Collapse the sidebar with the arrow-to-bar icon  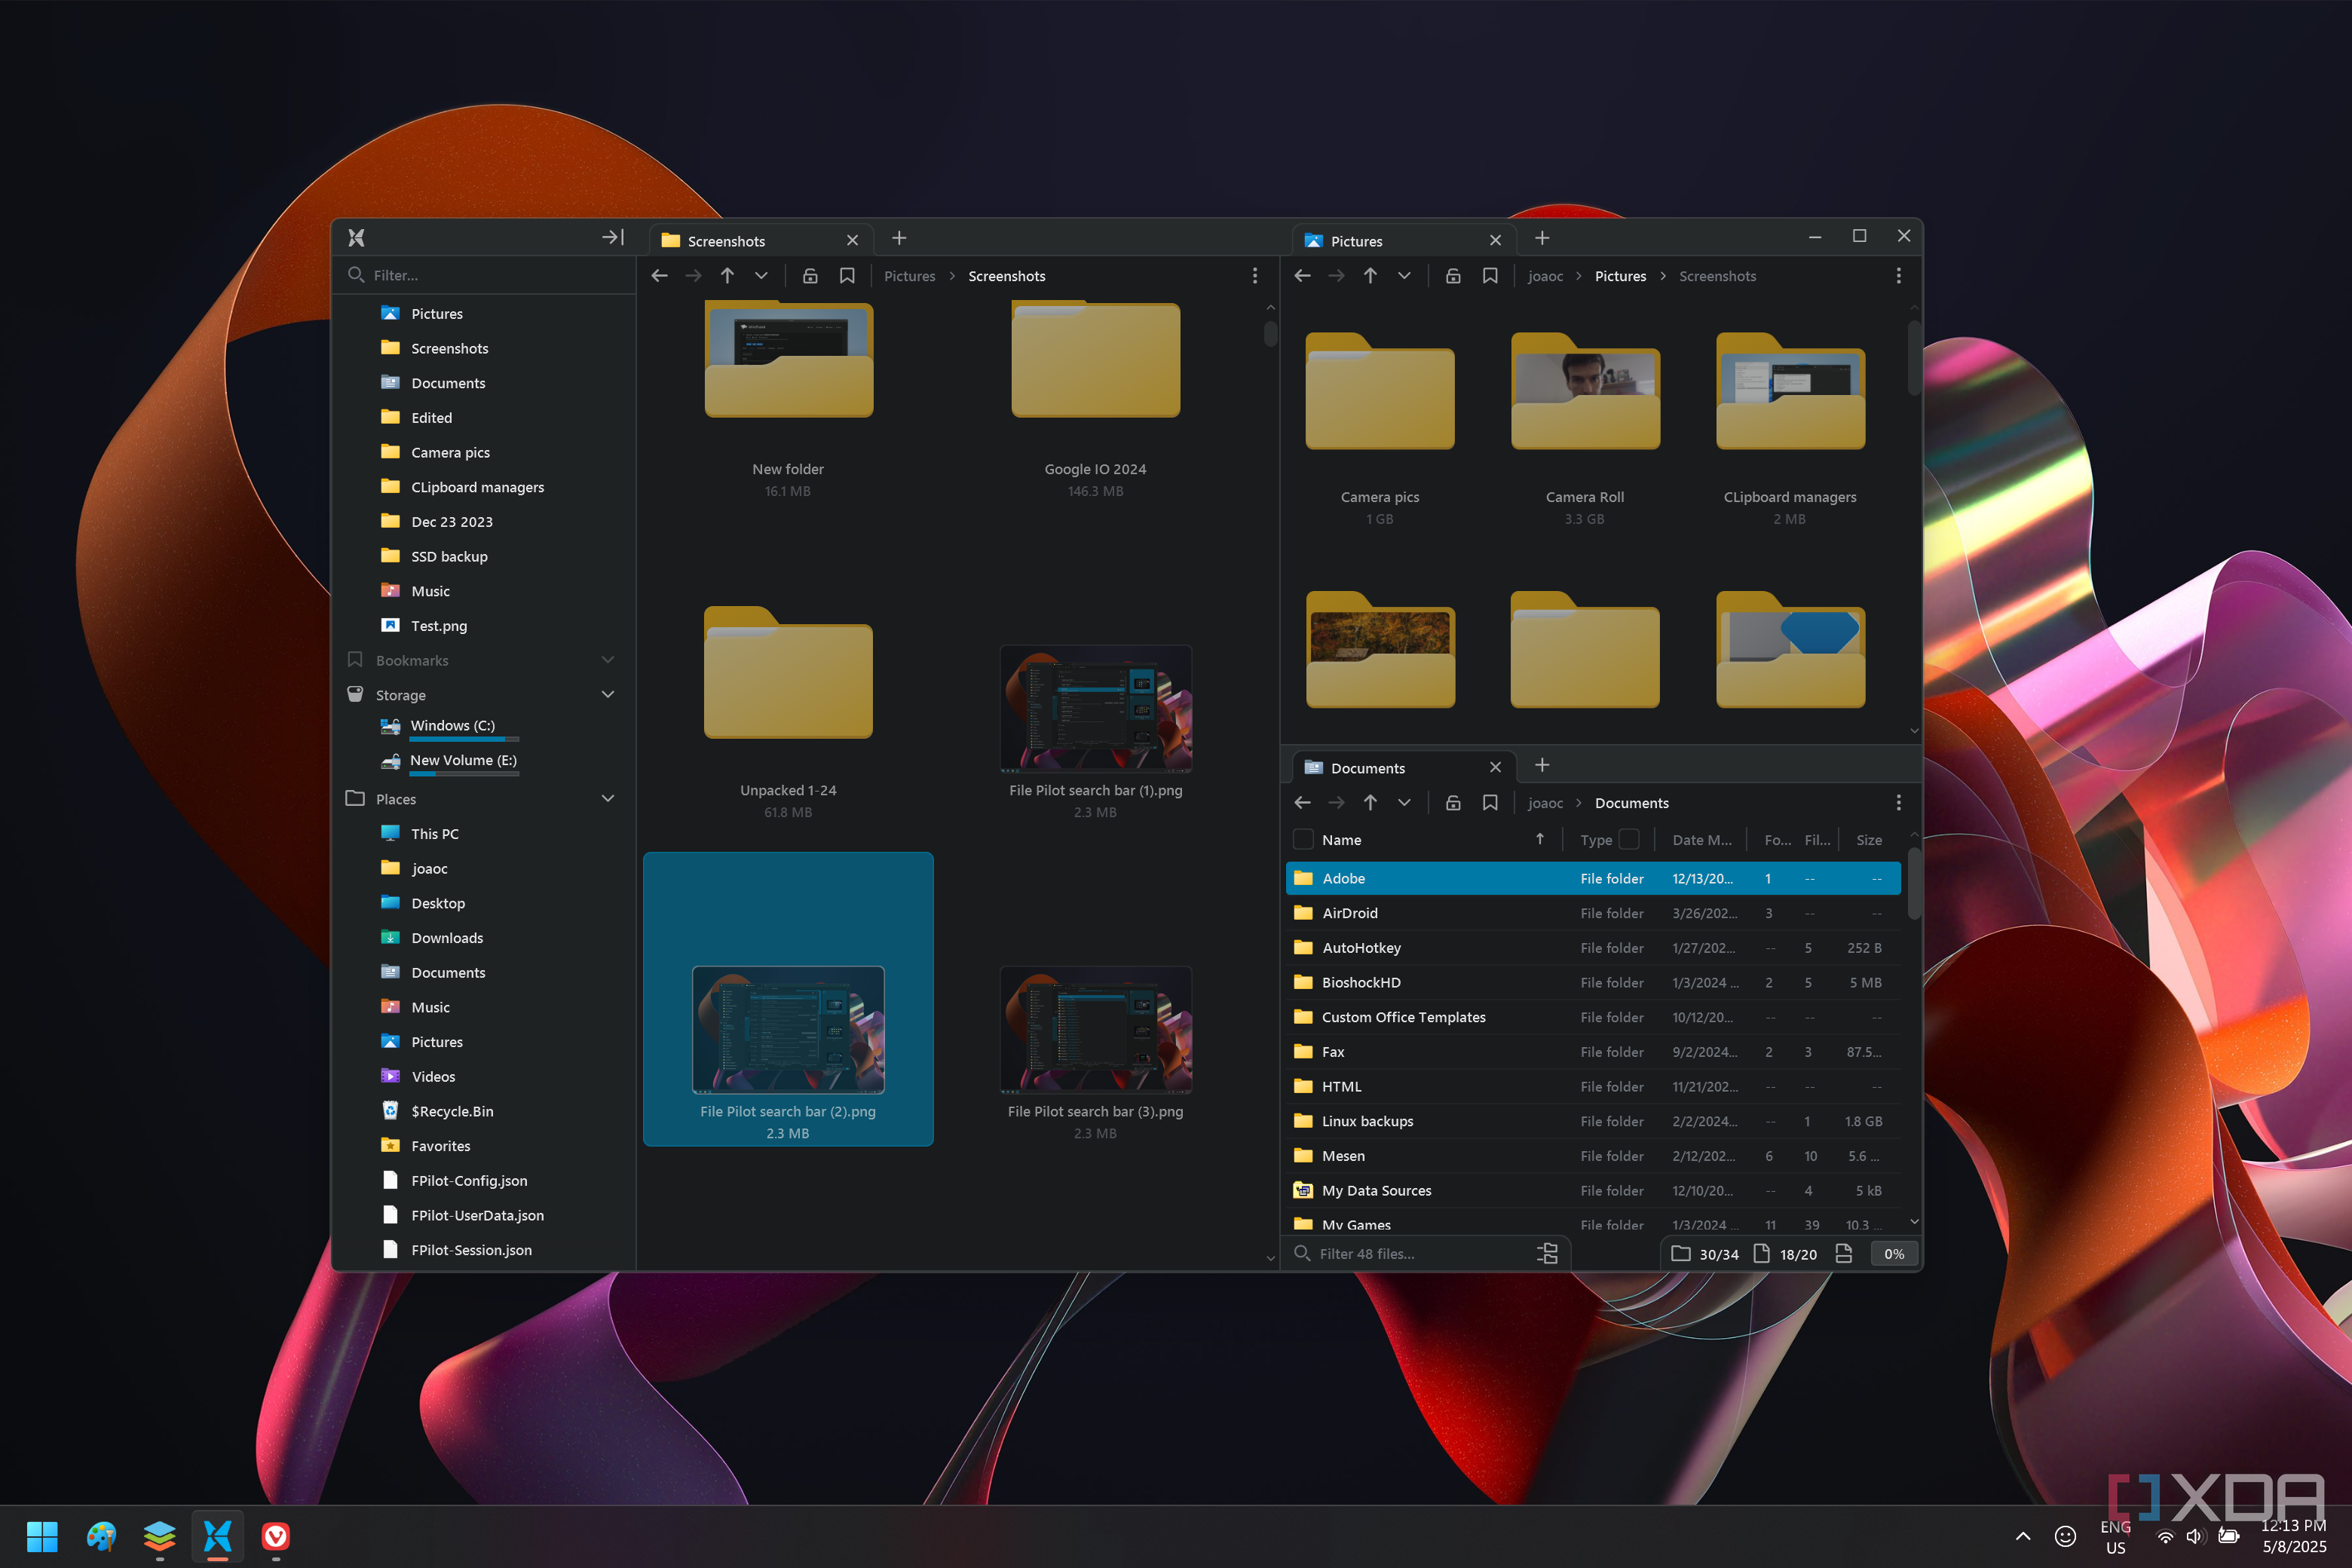[612, 237]
